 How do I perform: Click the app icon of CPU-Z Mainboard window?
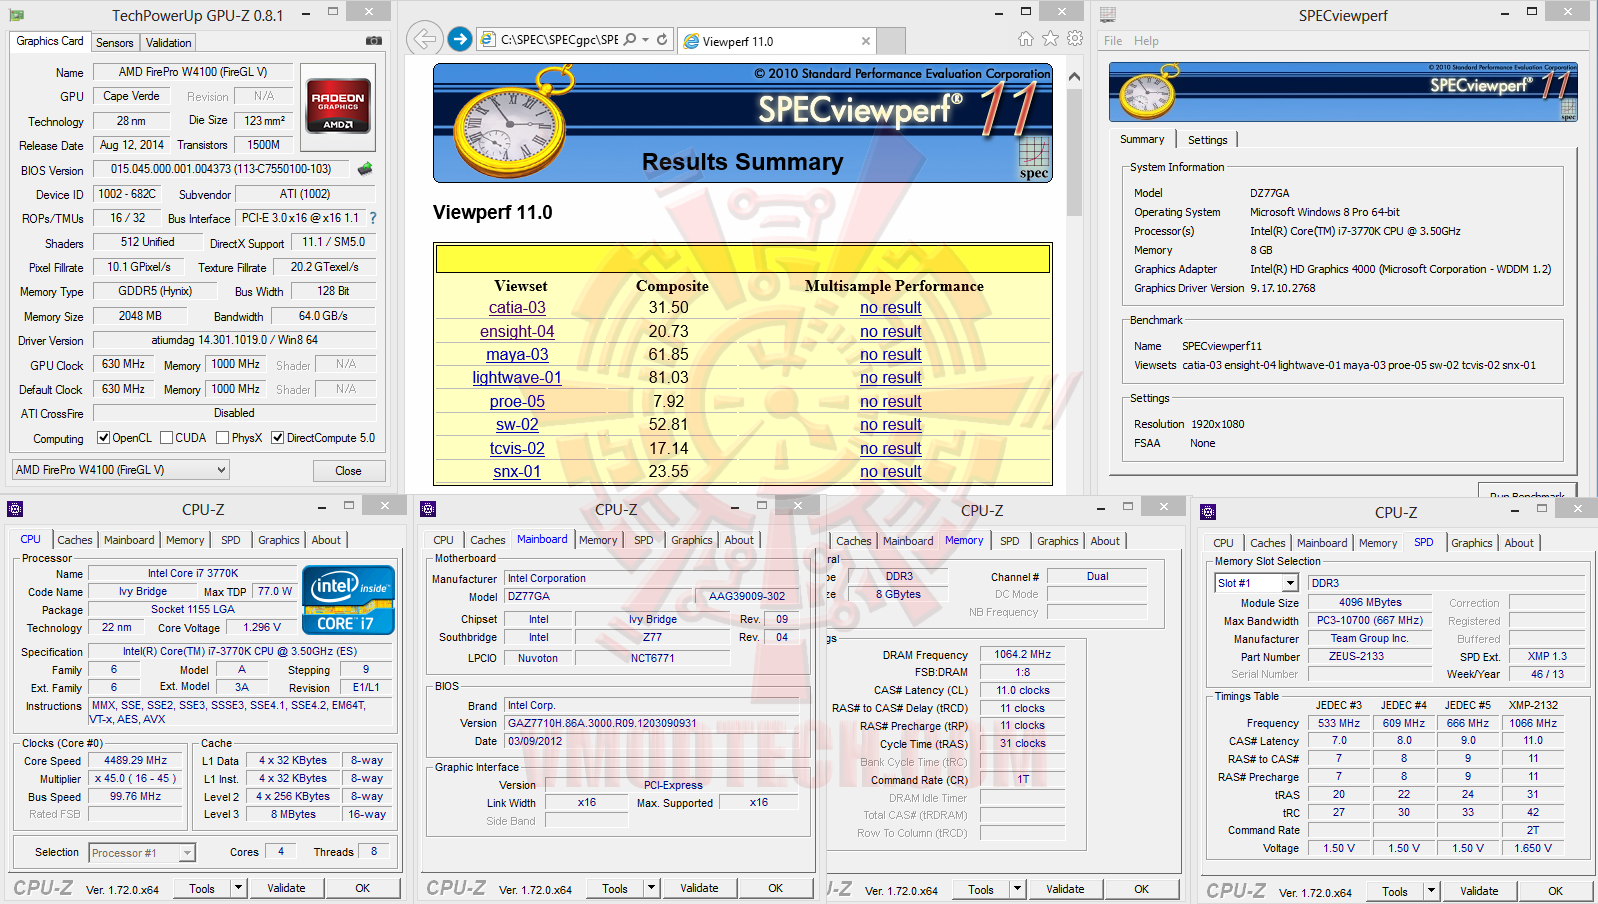click(x=428, y=509)
